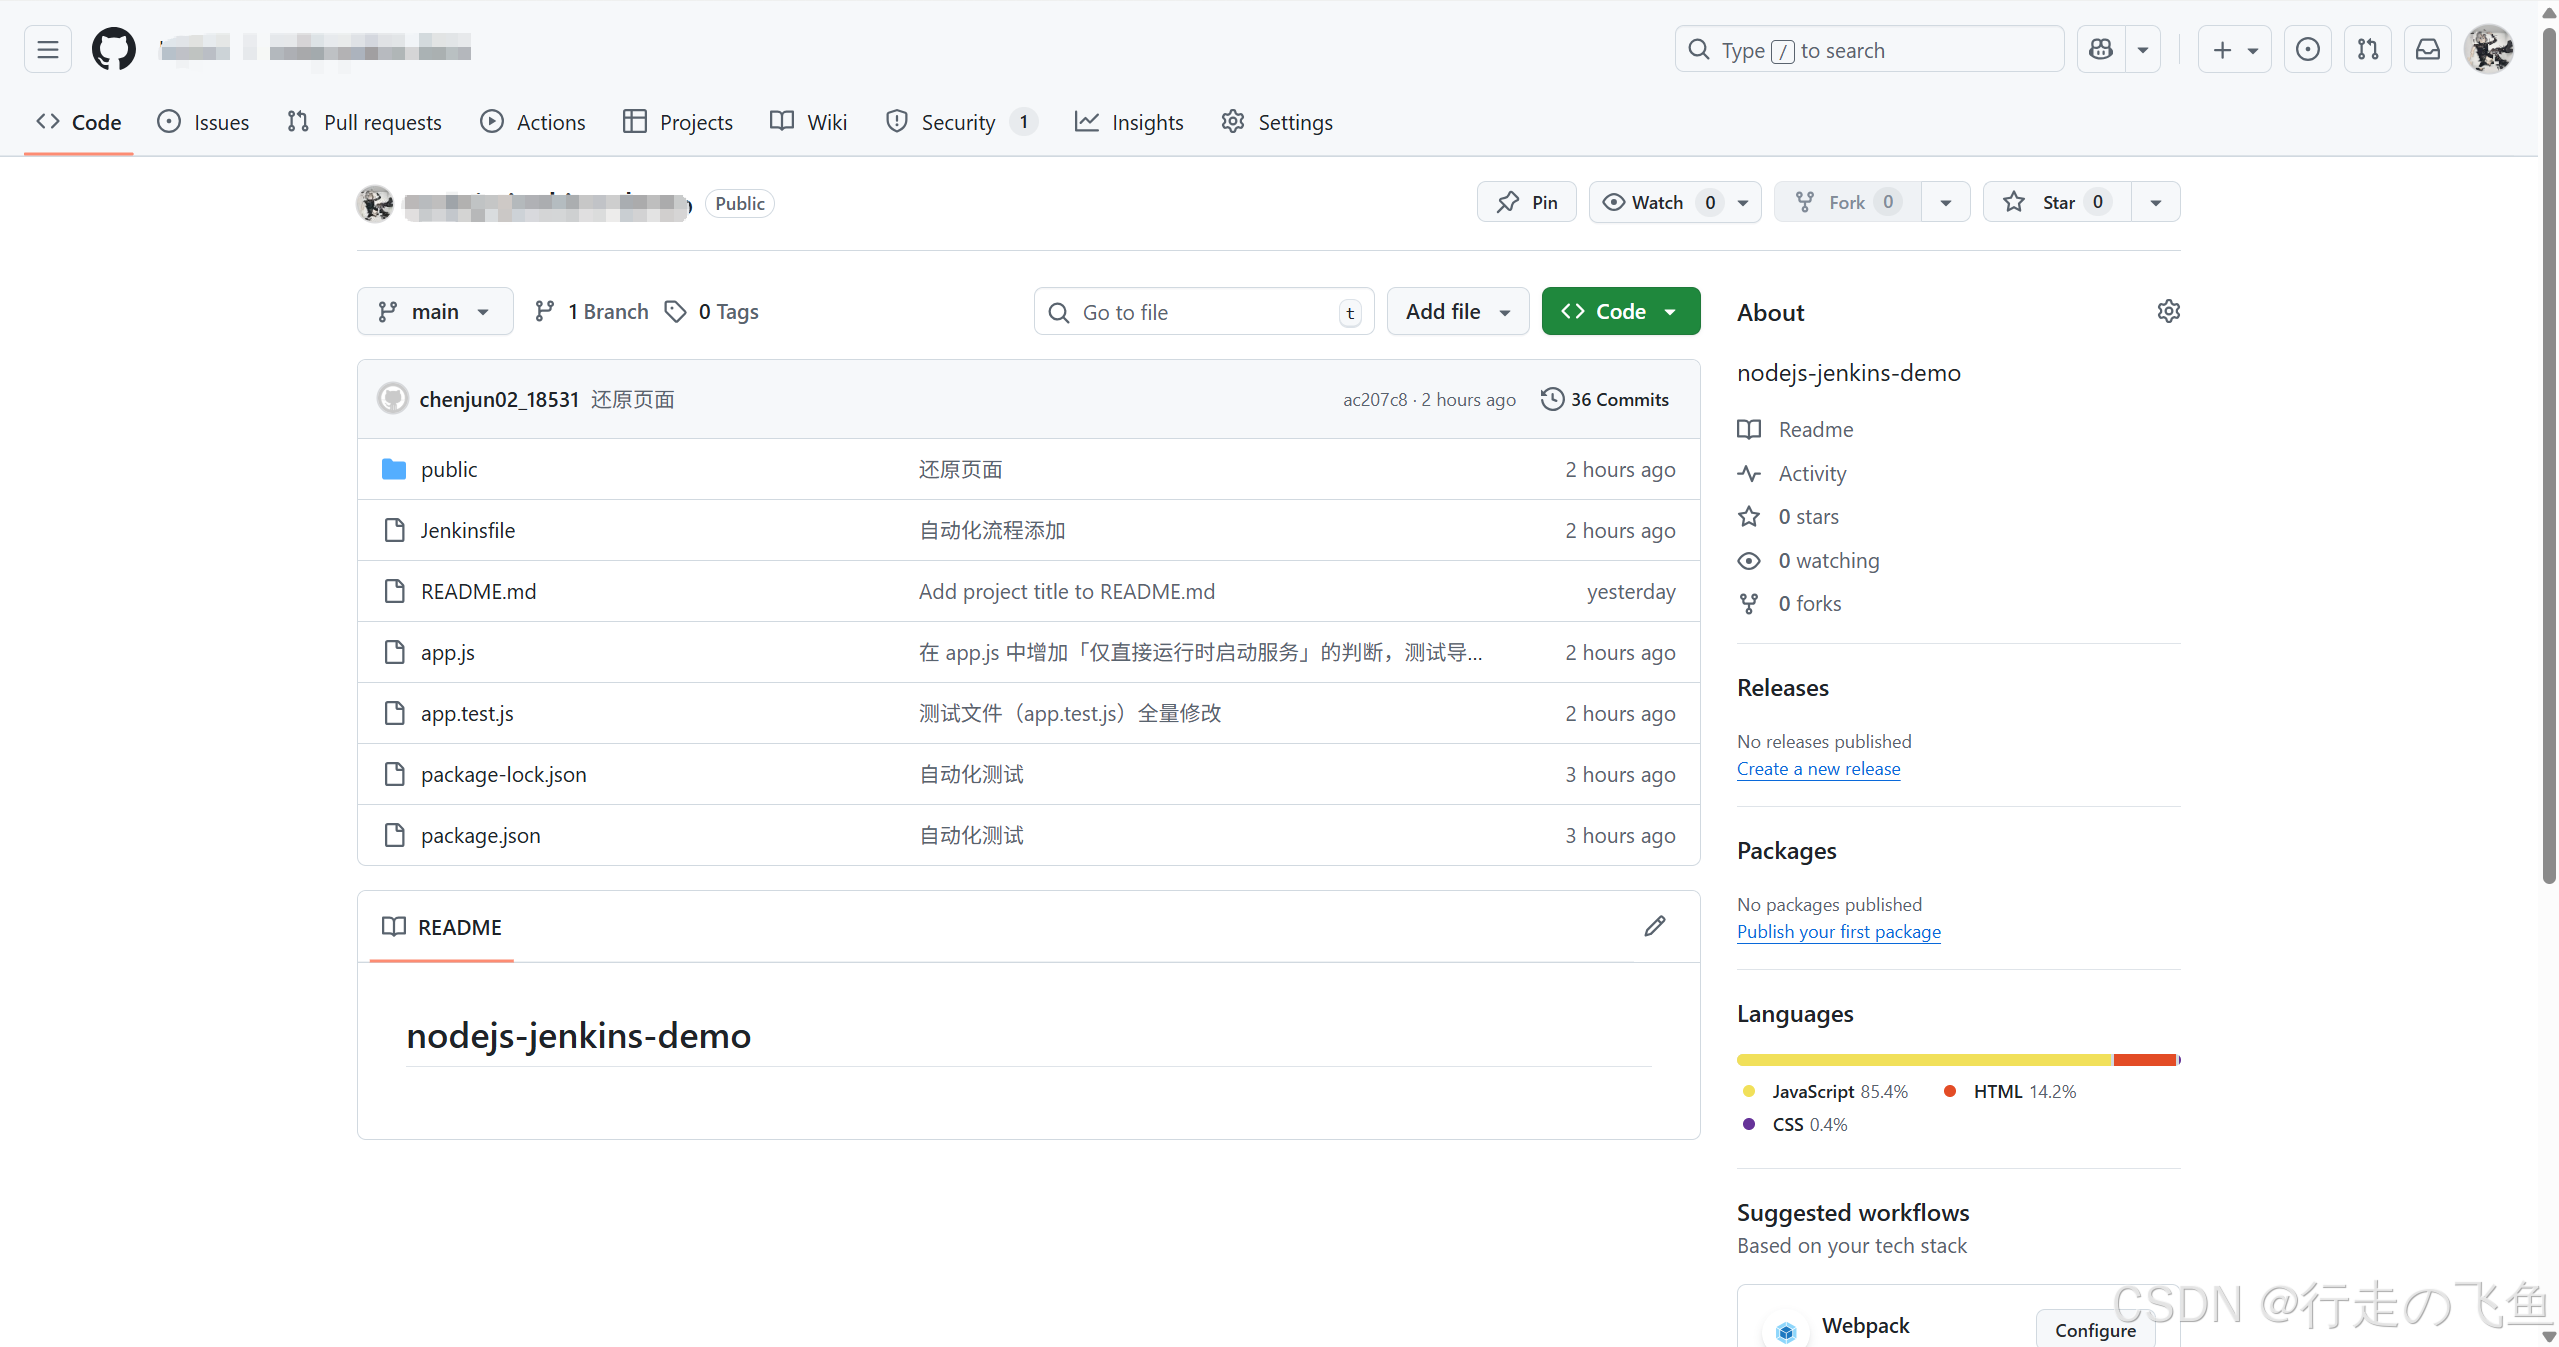Viewport: 2559px width, 1347px height.
Task: Click the GitHub Octocat logo
Action: click(x=114, y=49)
